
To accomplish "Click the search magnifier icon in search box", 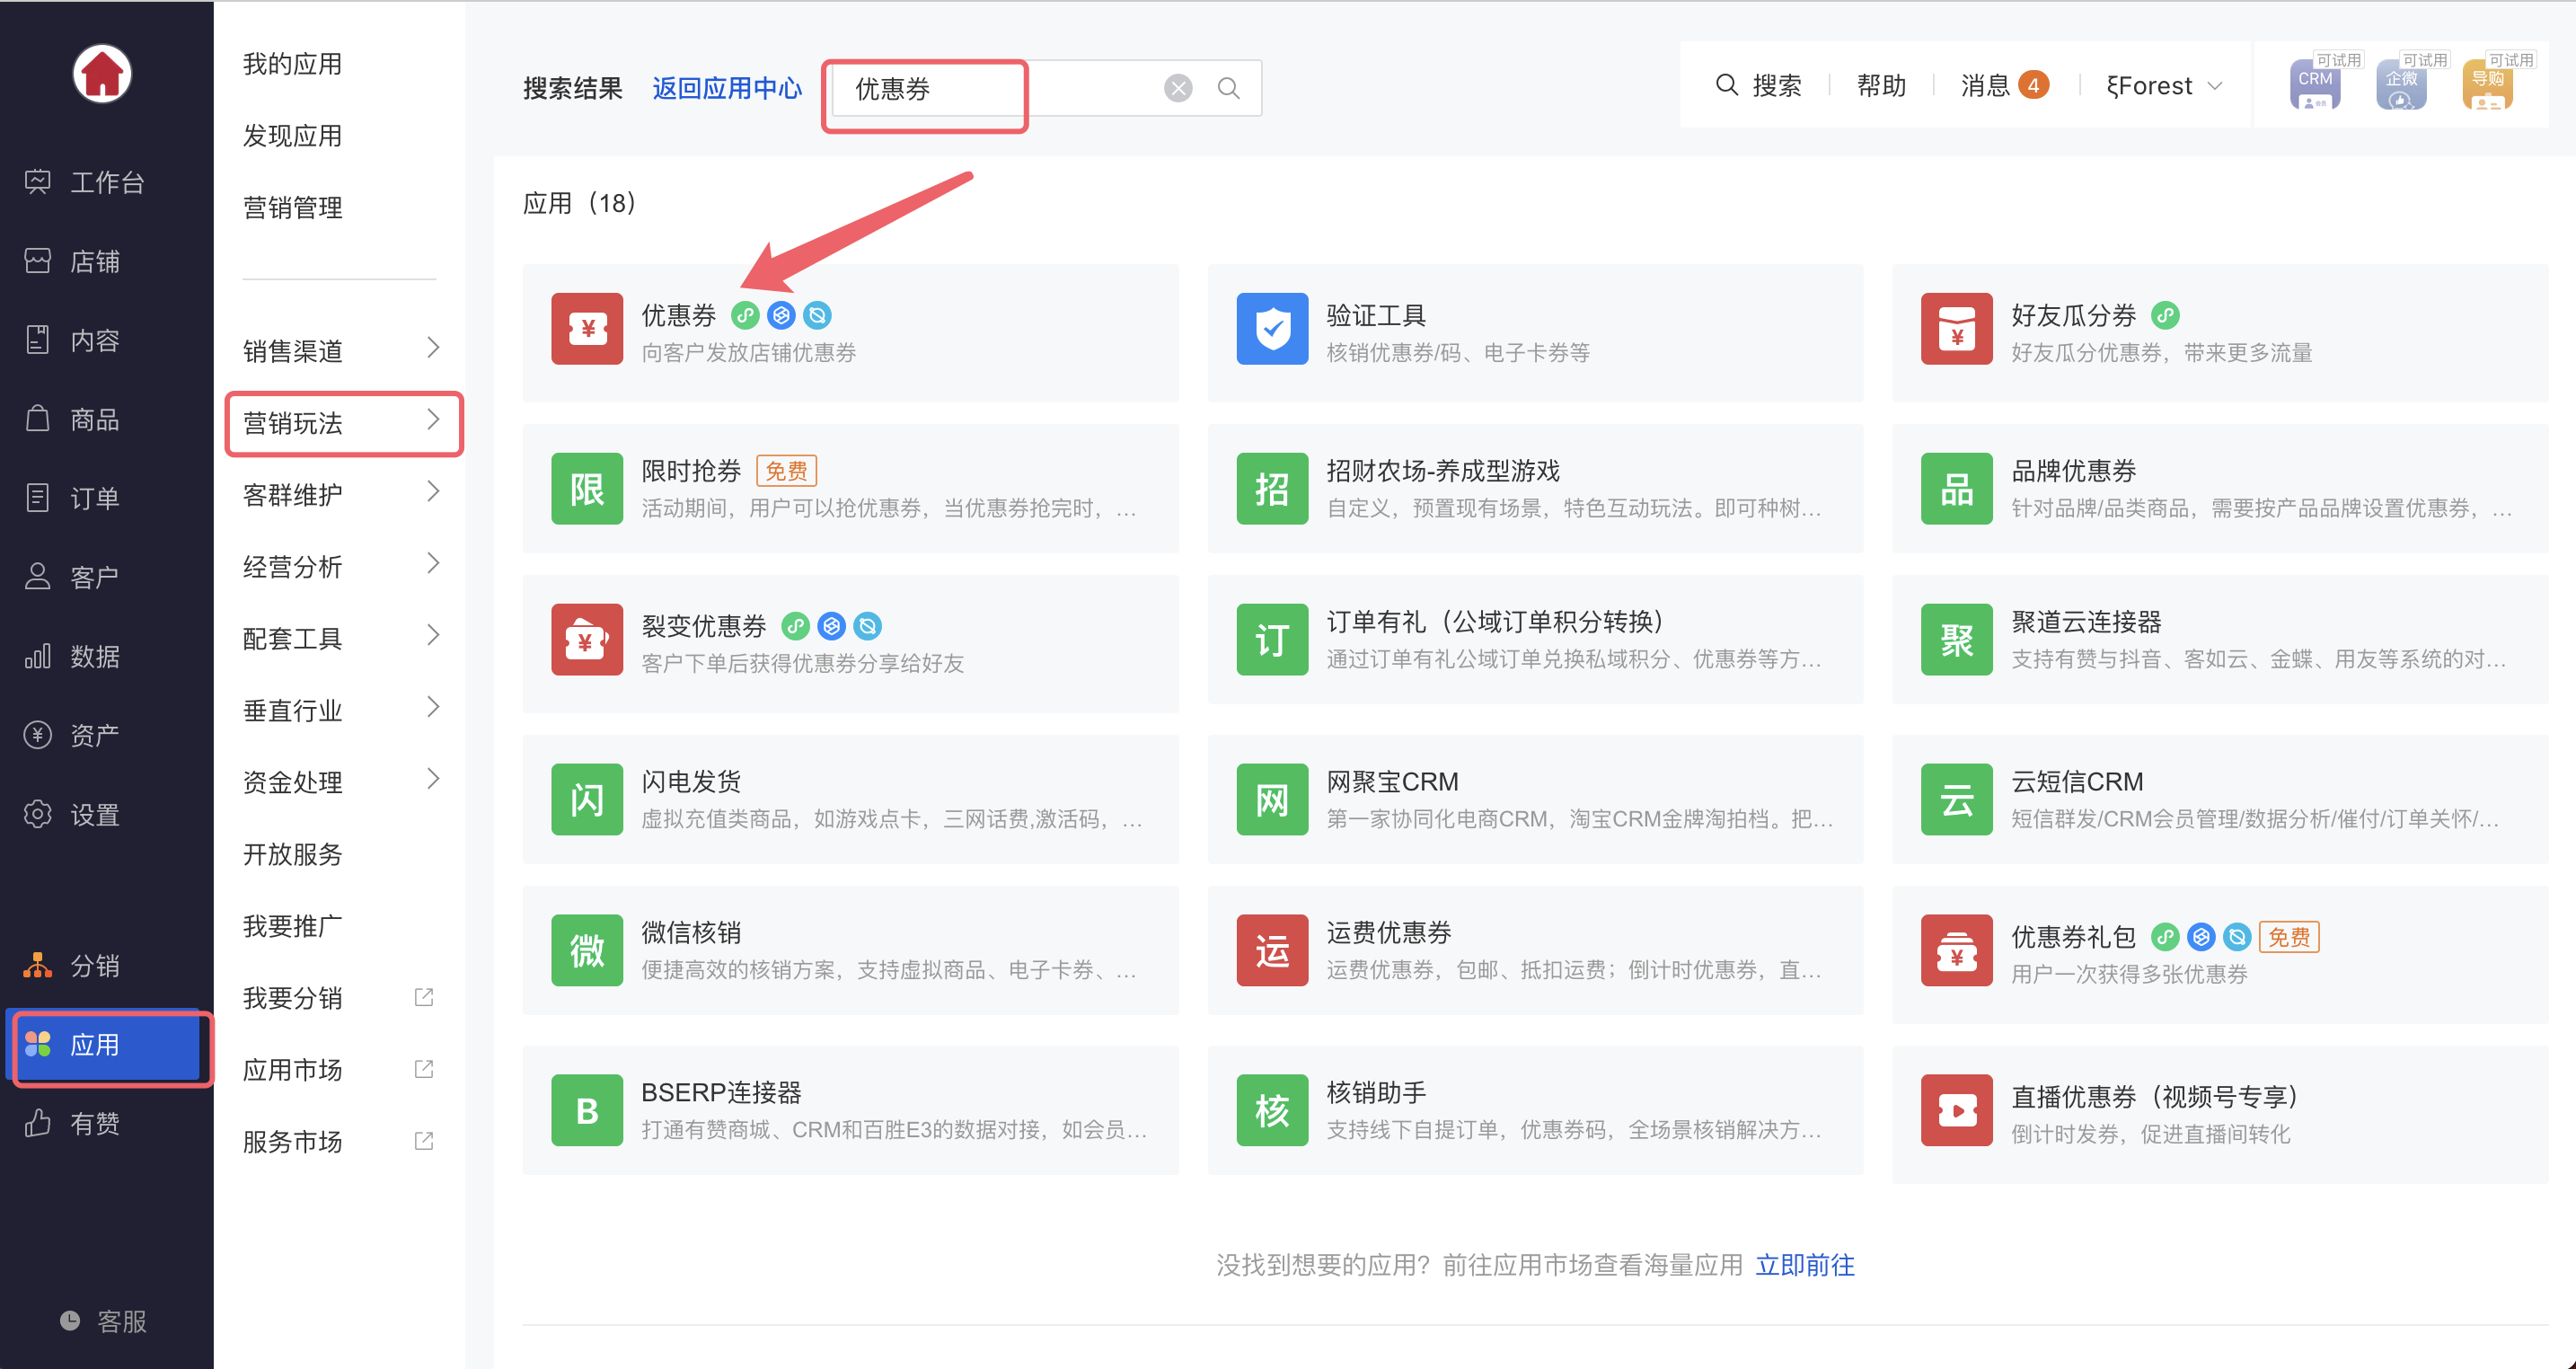I will point(1229,88).
